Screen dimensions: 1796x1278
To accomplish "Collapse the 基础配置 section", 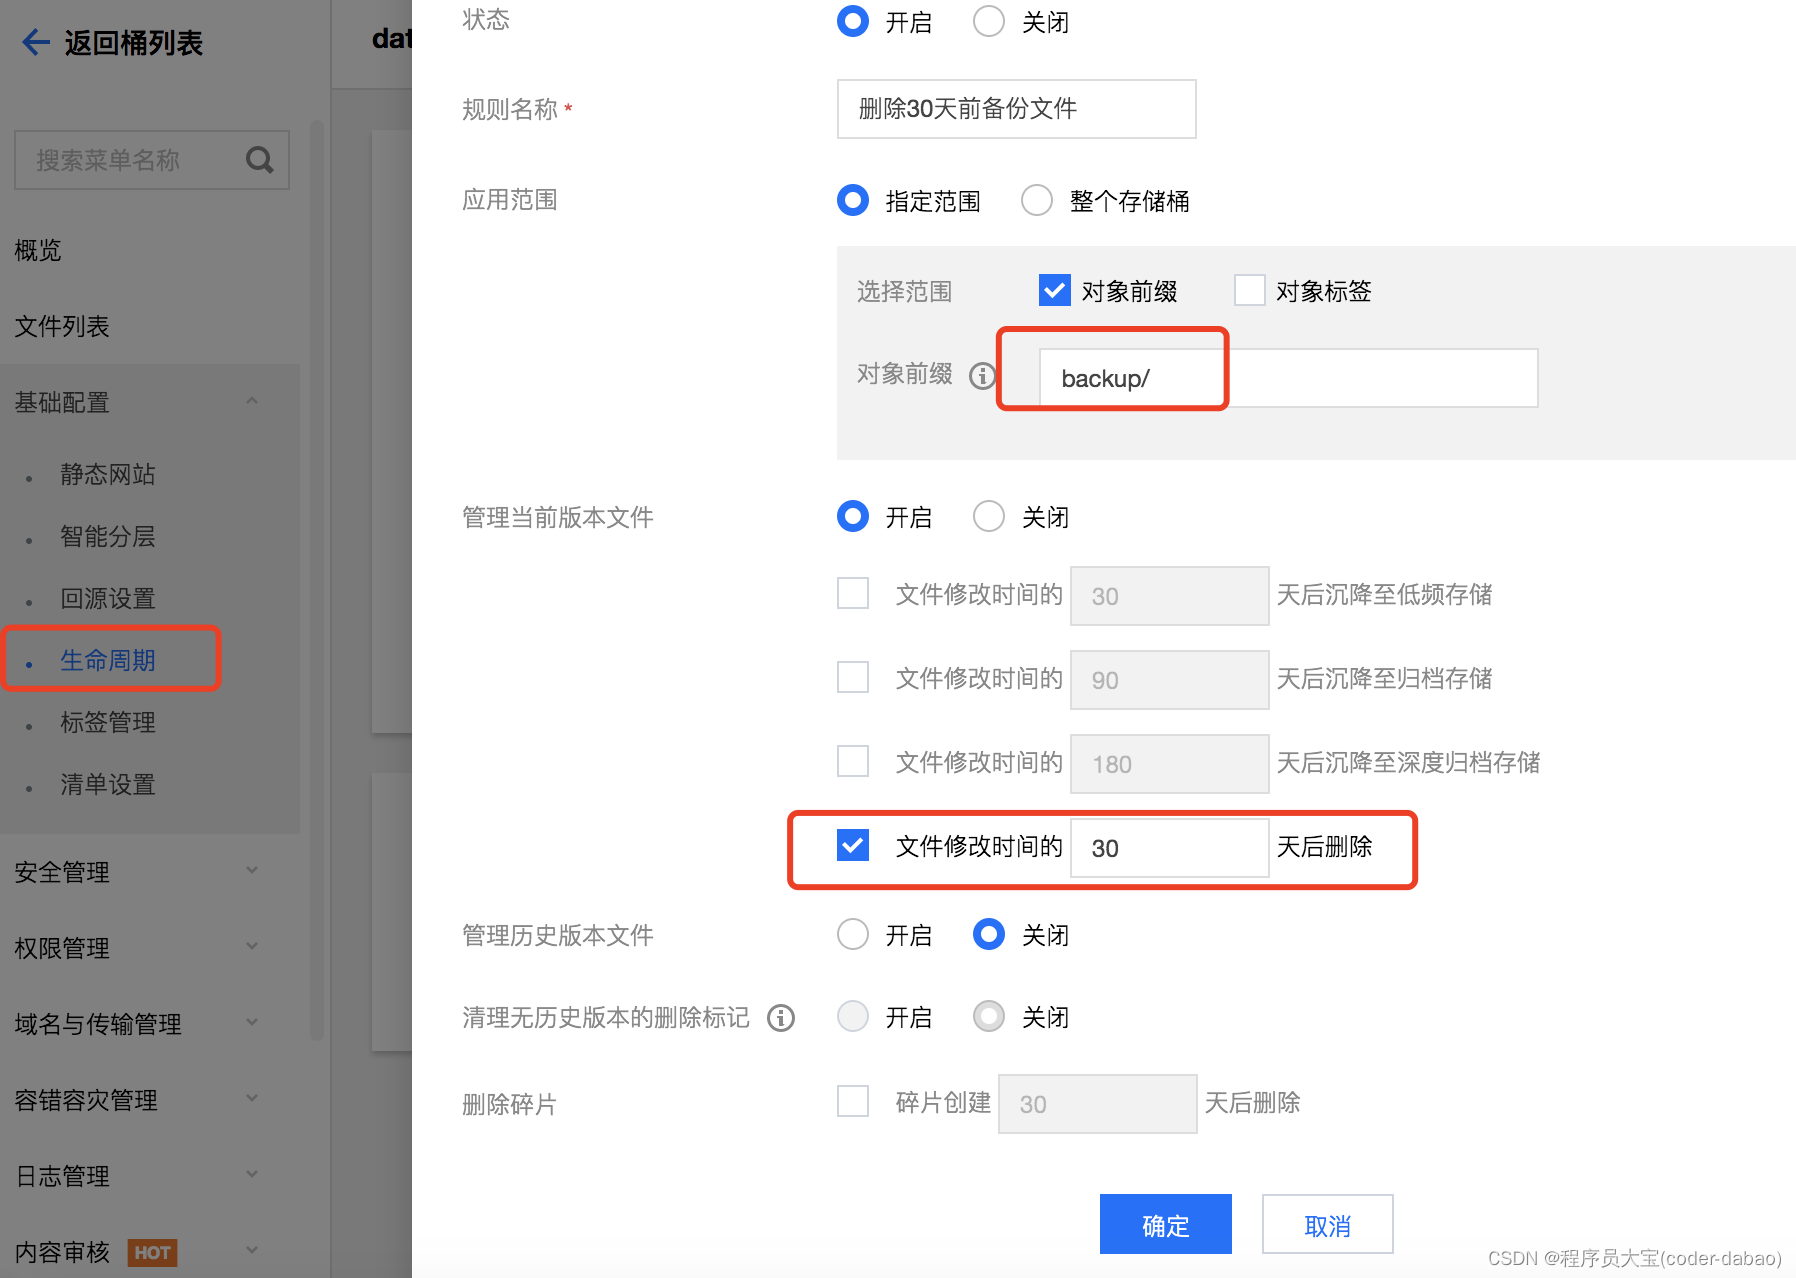I will coord(251,400).
